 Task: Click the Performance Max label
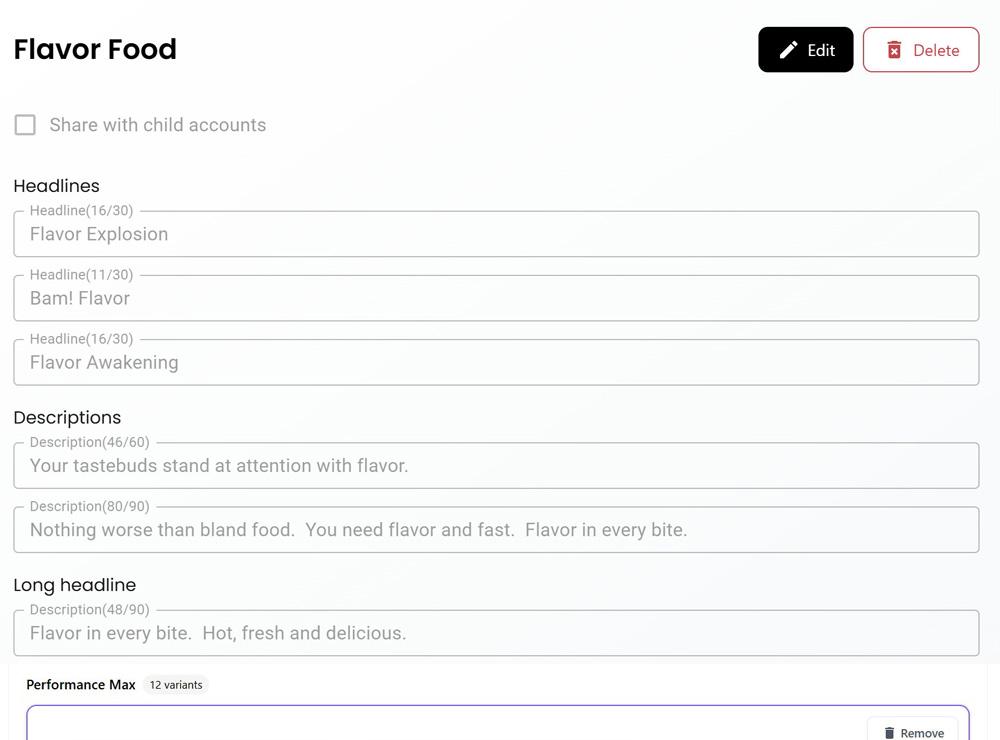81,685
